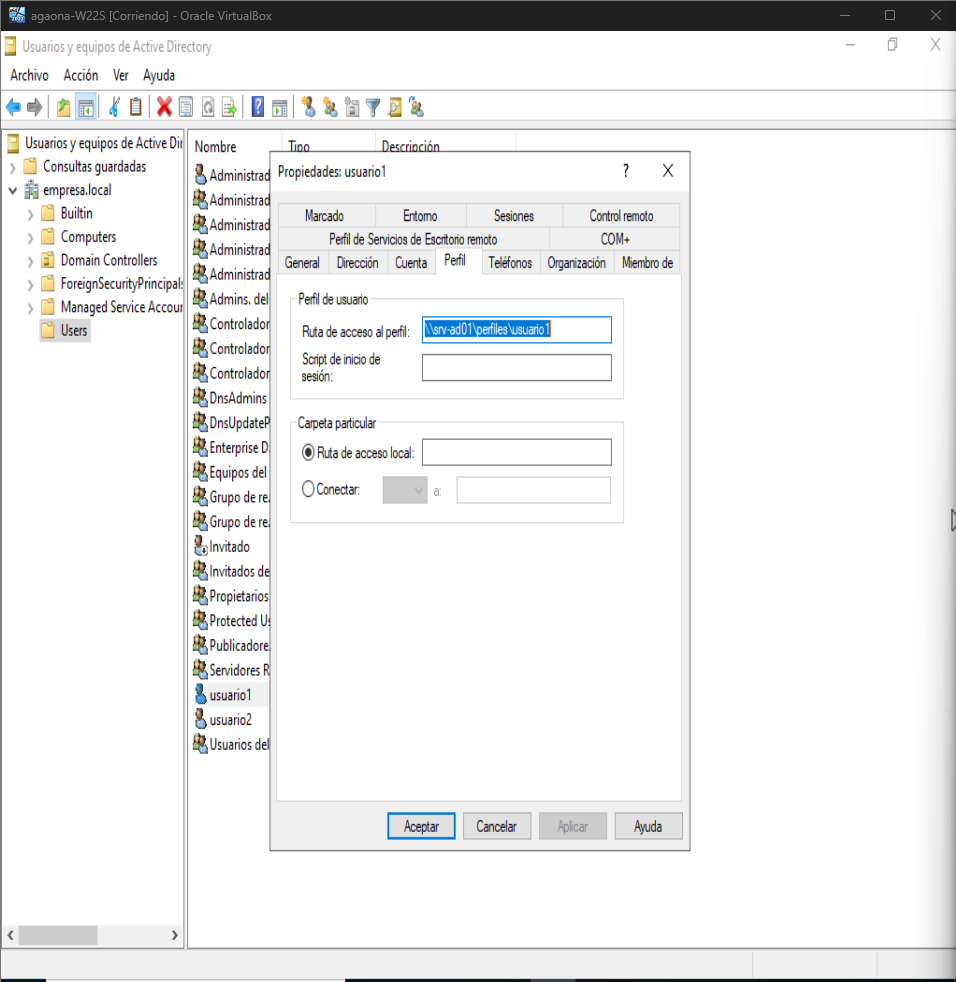
Task: Click the export list toolbar icon
Action: [229, 107]
